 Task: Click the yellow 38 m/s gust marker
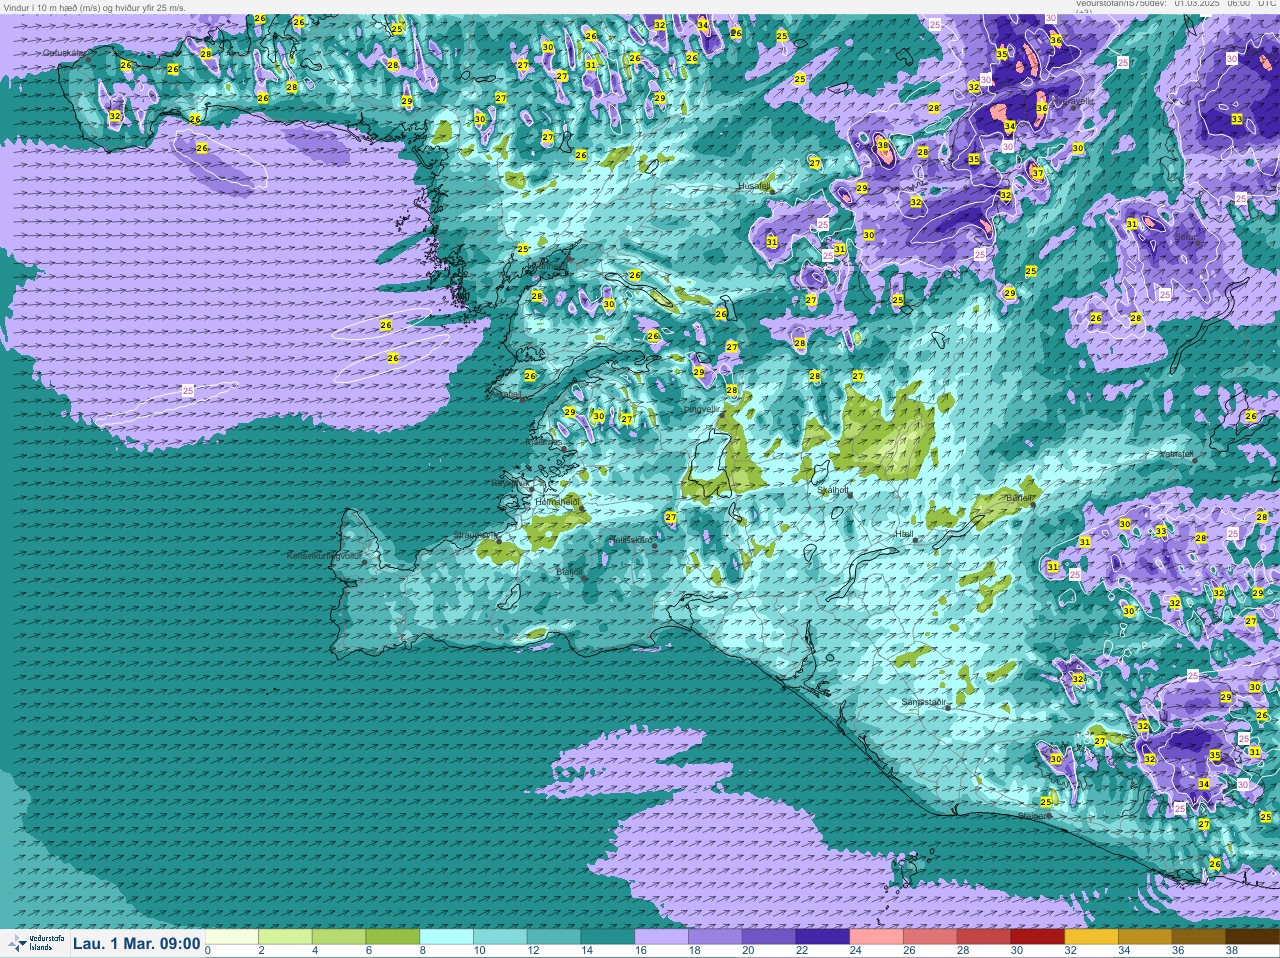click(x=882, y=146)
